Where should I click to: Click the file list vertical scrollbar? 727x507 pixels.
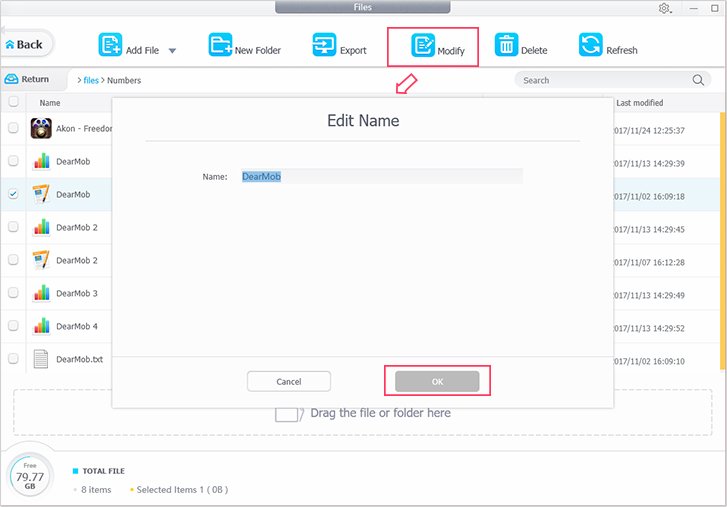pos(723,241)
